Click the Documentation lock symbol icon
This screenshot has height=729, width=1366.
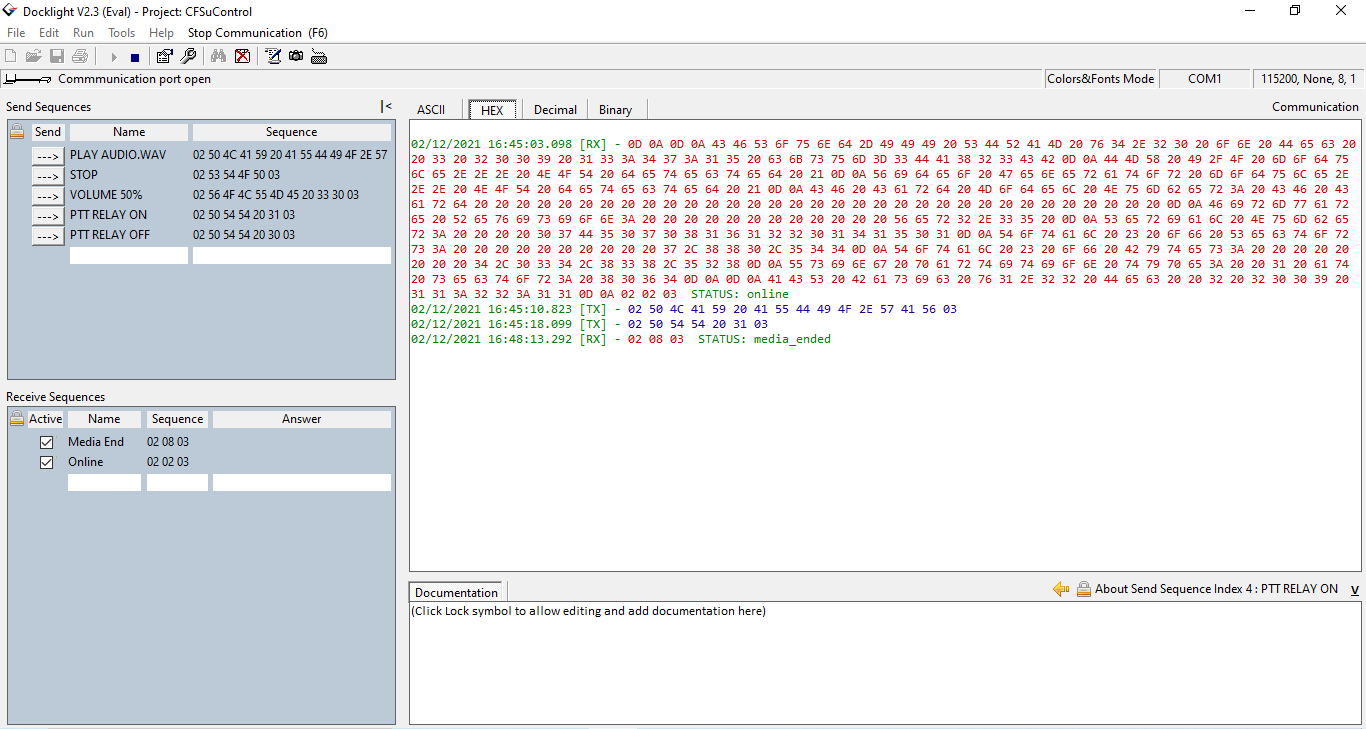tap(1083, 589)
